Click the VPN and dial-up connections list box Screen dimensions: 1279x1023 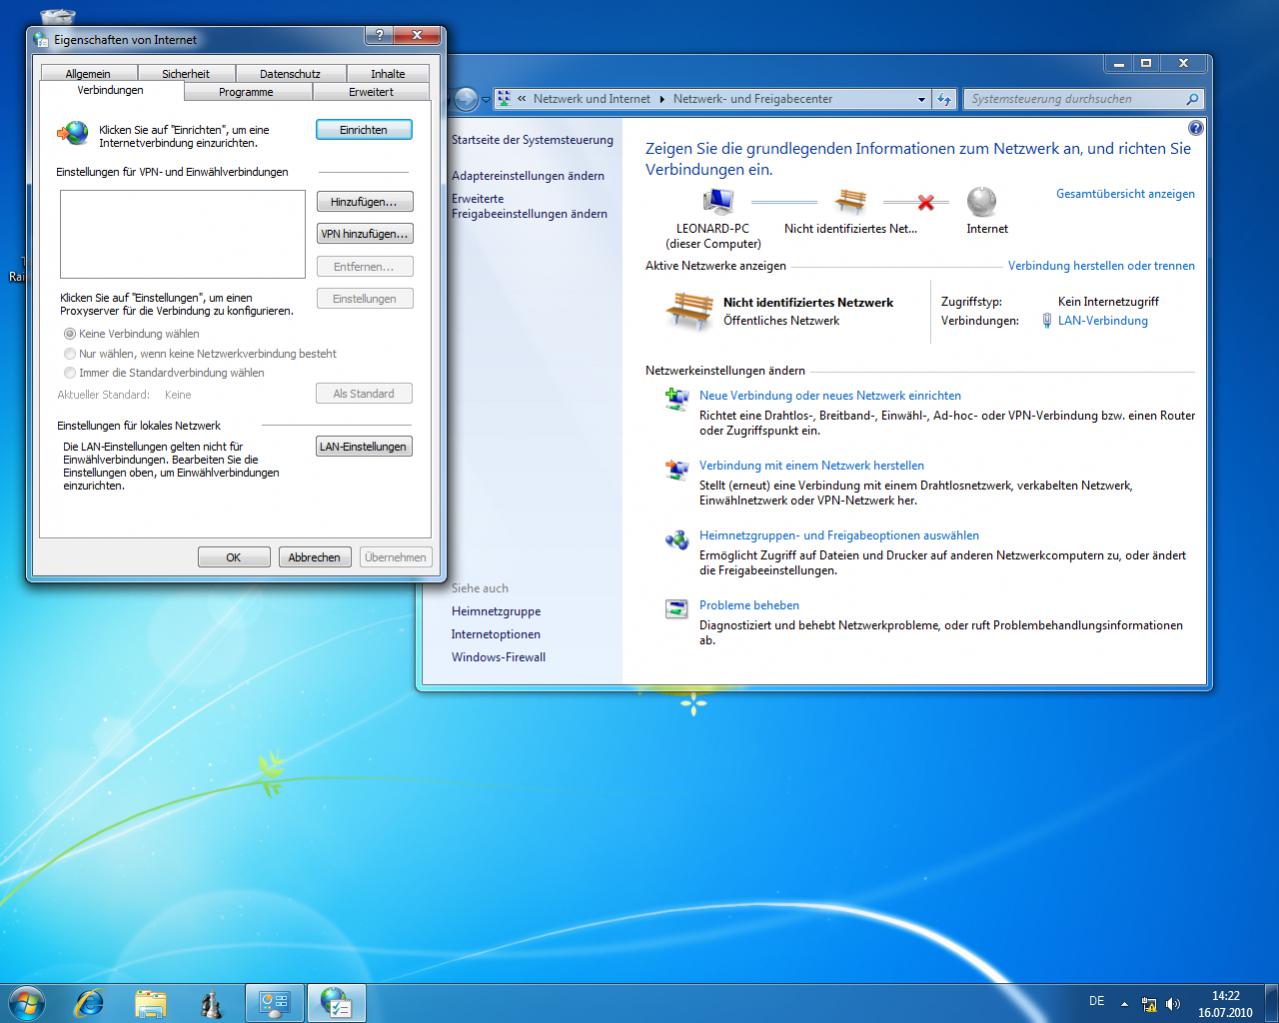pos(182,234)
